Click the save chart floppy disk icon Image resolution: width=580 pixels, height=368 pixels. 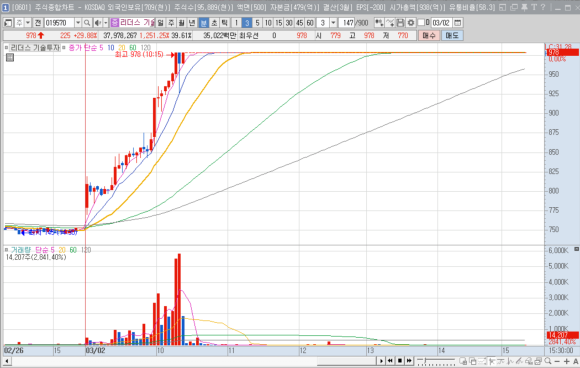coord(400,23)
